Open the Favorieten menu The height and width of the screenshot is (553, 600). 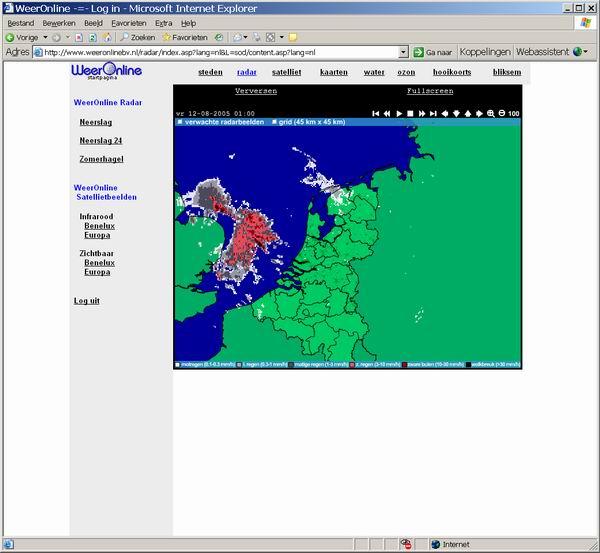tap(129, 23)
